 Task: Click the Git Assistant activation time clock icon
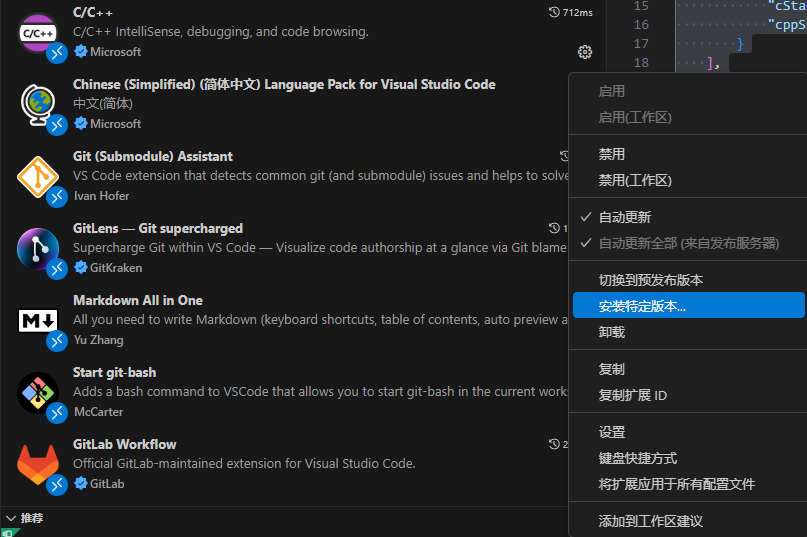click(564, 155)
